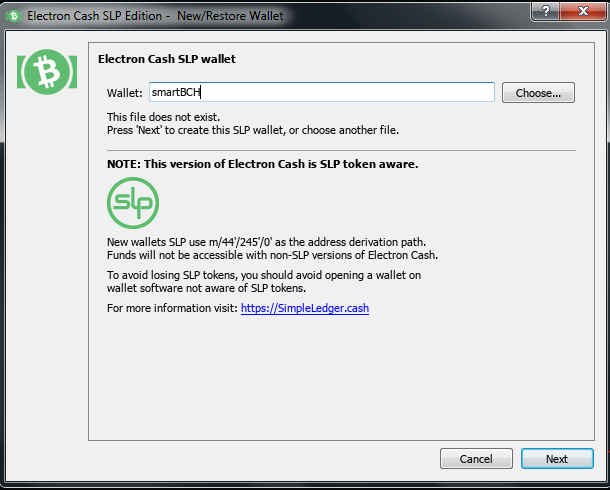This screenshot has height=490, width=610.
Task: Click the bold NOTE about SLP token awareness
Action: coord(263,164)
